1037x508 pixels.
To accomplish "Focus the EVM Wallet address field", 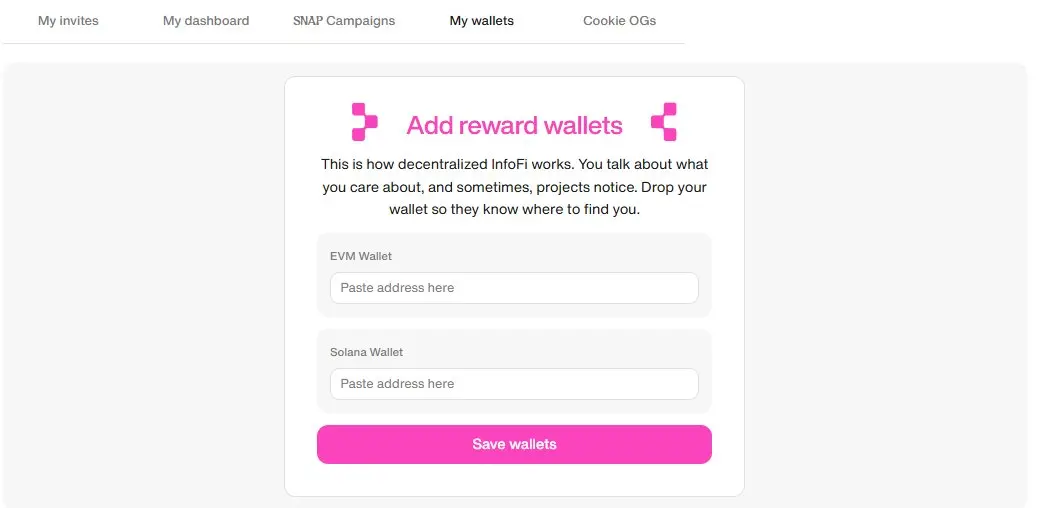I will (515, 288).
